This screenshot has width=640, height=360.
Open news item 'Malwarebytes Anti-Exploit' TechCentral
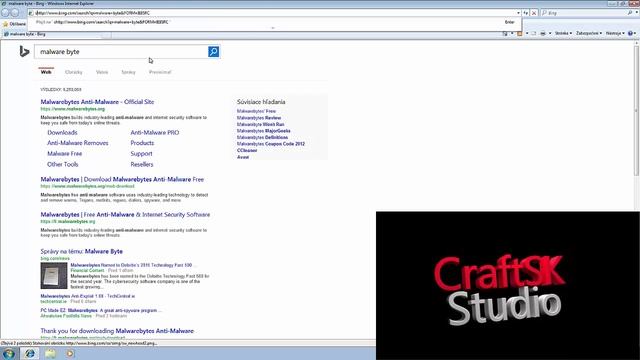point(88,296)
